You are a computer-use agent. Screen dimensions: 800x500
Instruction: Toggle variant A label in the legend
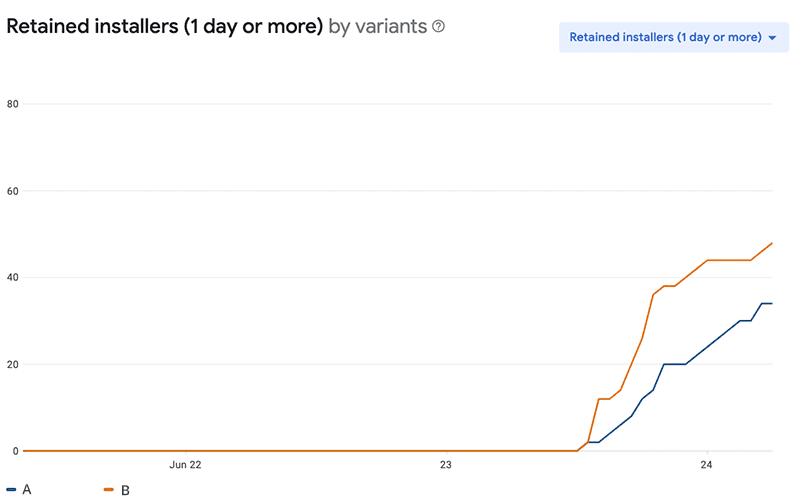26,490
